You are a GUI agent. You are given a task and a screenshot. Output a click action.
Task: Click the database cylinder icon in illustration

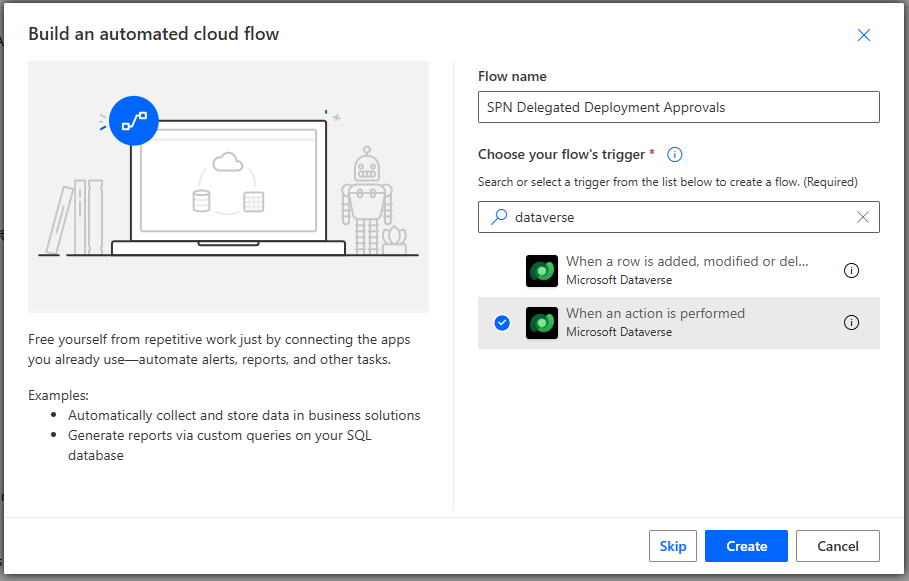coord(202,200)
